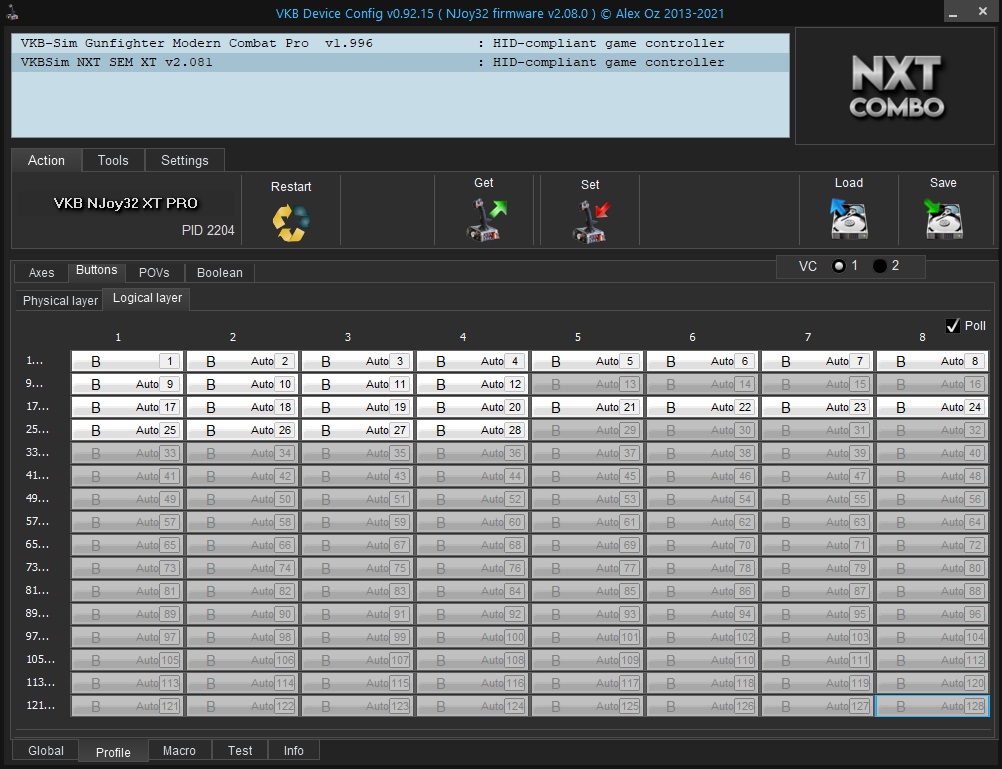This screenshot has height=769, width=1002.
Task: Switch to the Buttons tab
Action: click(96, 270)
